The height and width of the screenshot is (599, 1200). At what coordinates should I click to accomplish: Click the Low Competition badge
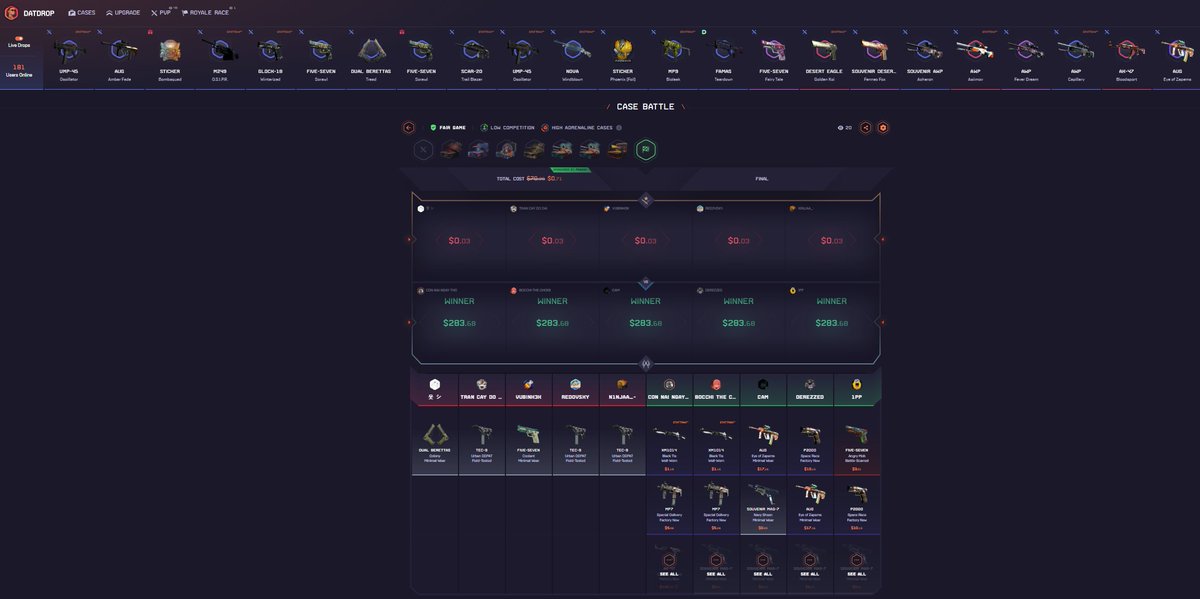[506, 127]
